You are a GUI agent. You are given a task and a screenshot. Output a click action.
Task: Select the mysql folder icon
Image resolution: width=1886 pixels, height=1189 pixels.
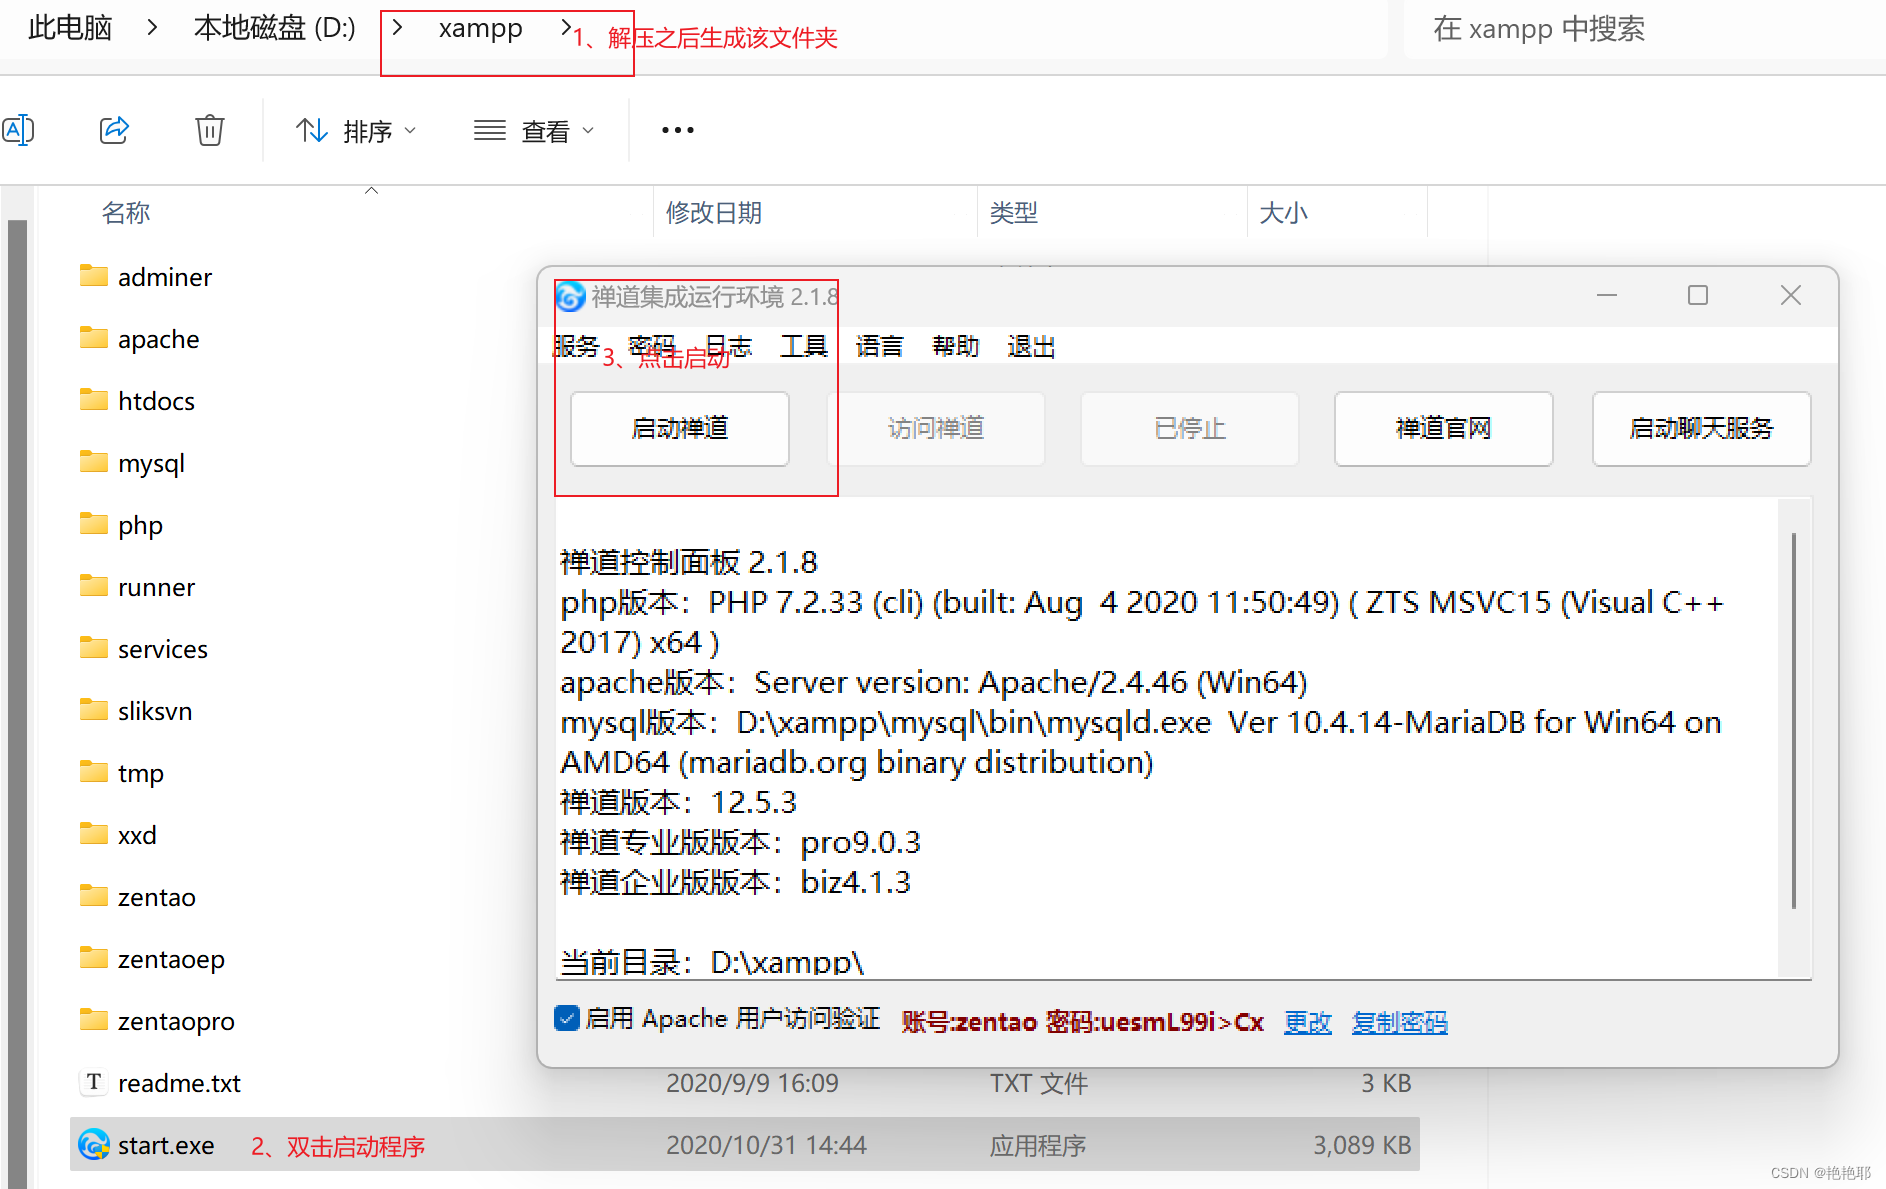(94, 461)
